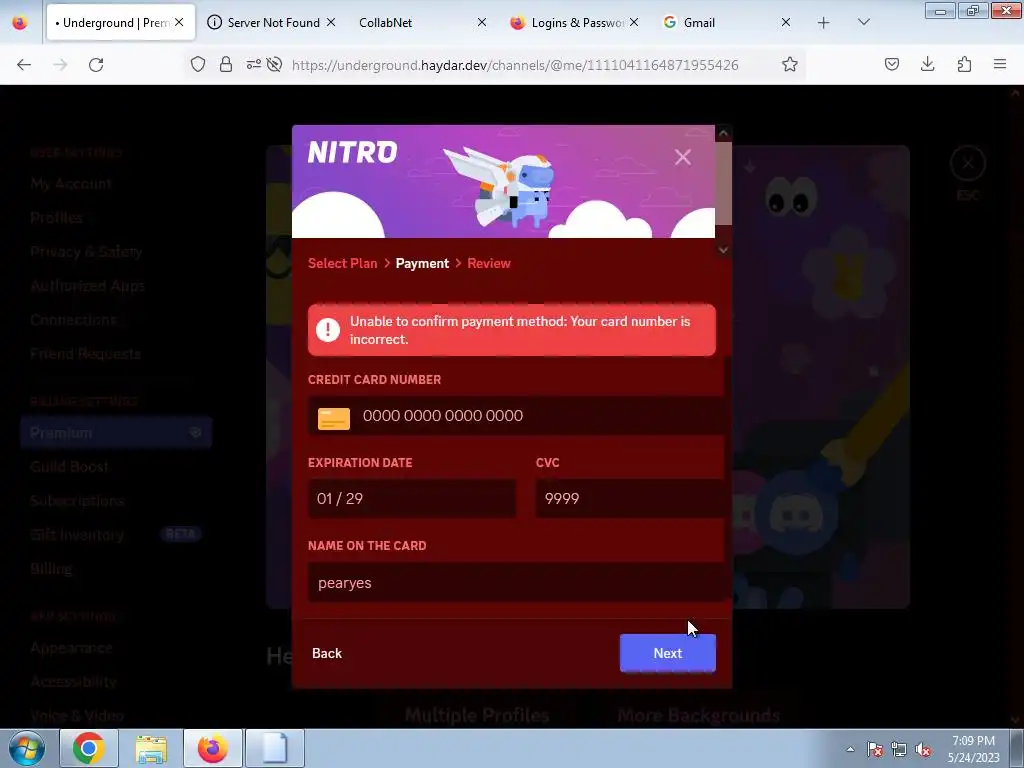Open Guild Boost settings
This screenshot has width=1024, height=768.
pyautogui.click(x=69, y=466)
